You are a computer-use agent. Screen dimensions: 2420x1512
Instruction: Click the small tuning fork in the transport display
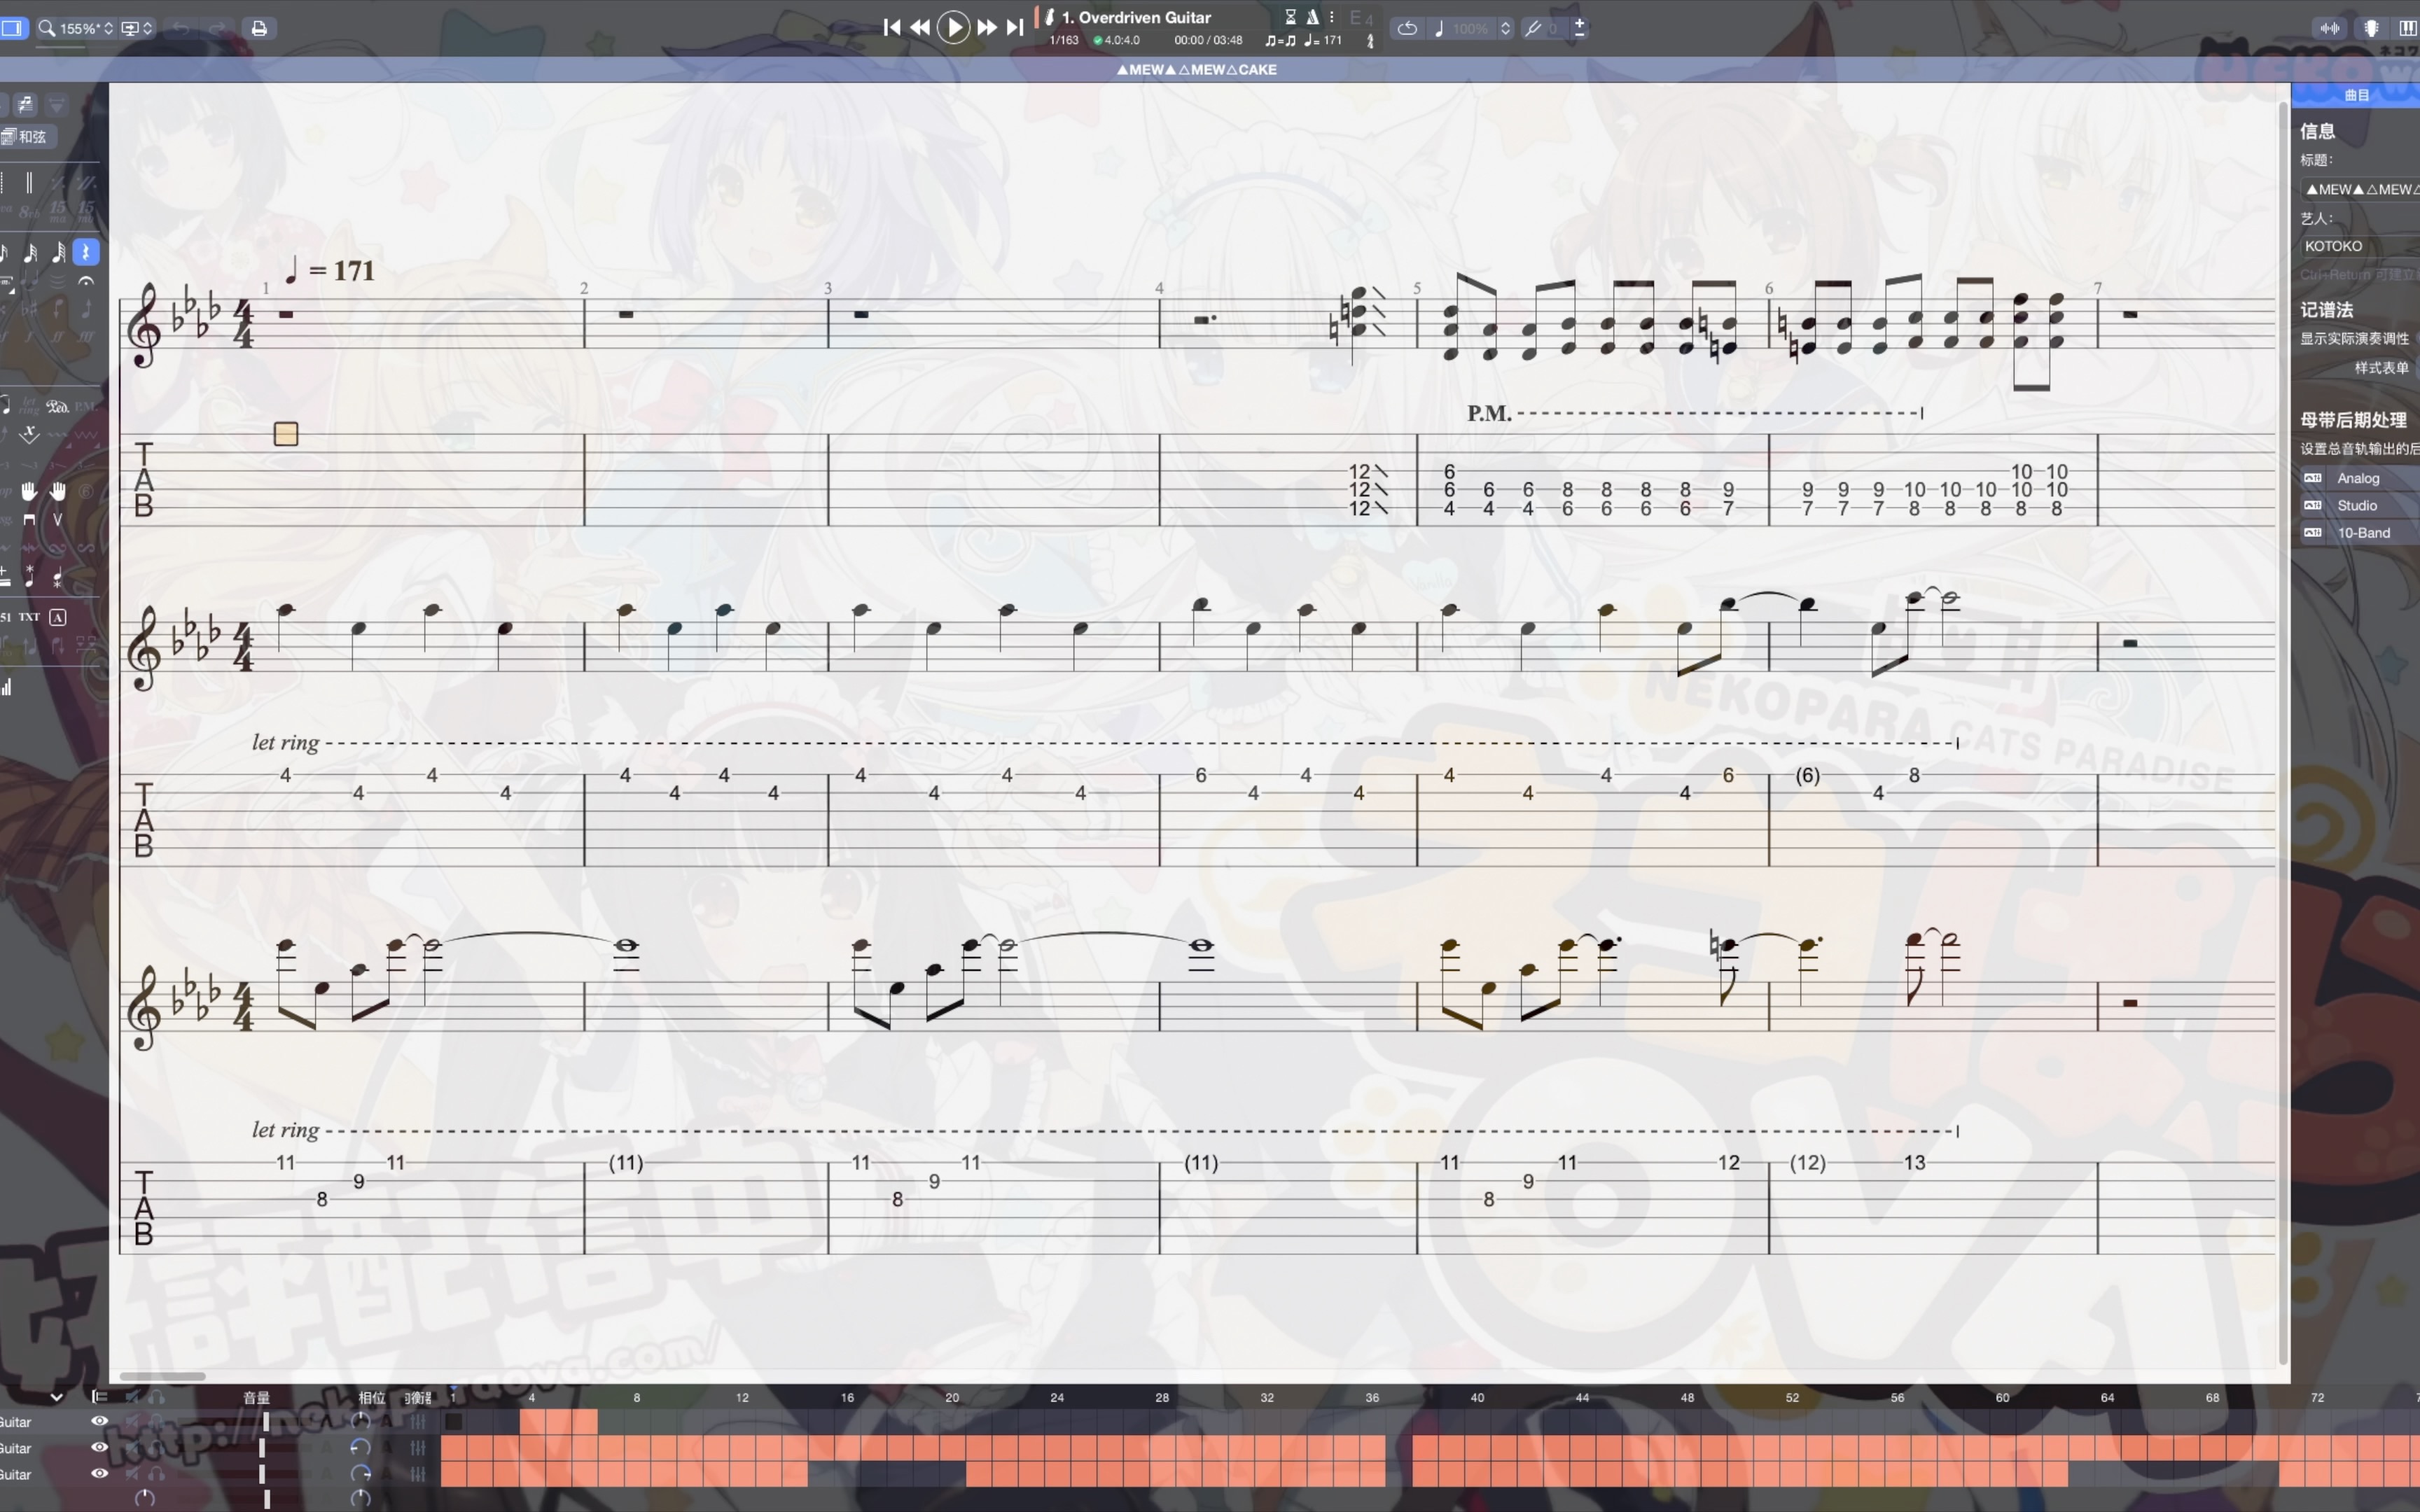1370,41
